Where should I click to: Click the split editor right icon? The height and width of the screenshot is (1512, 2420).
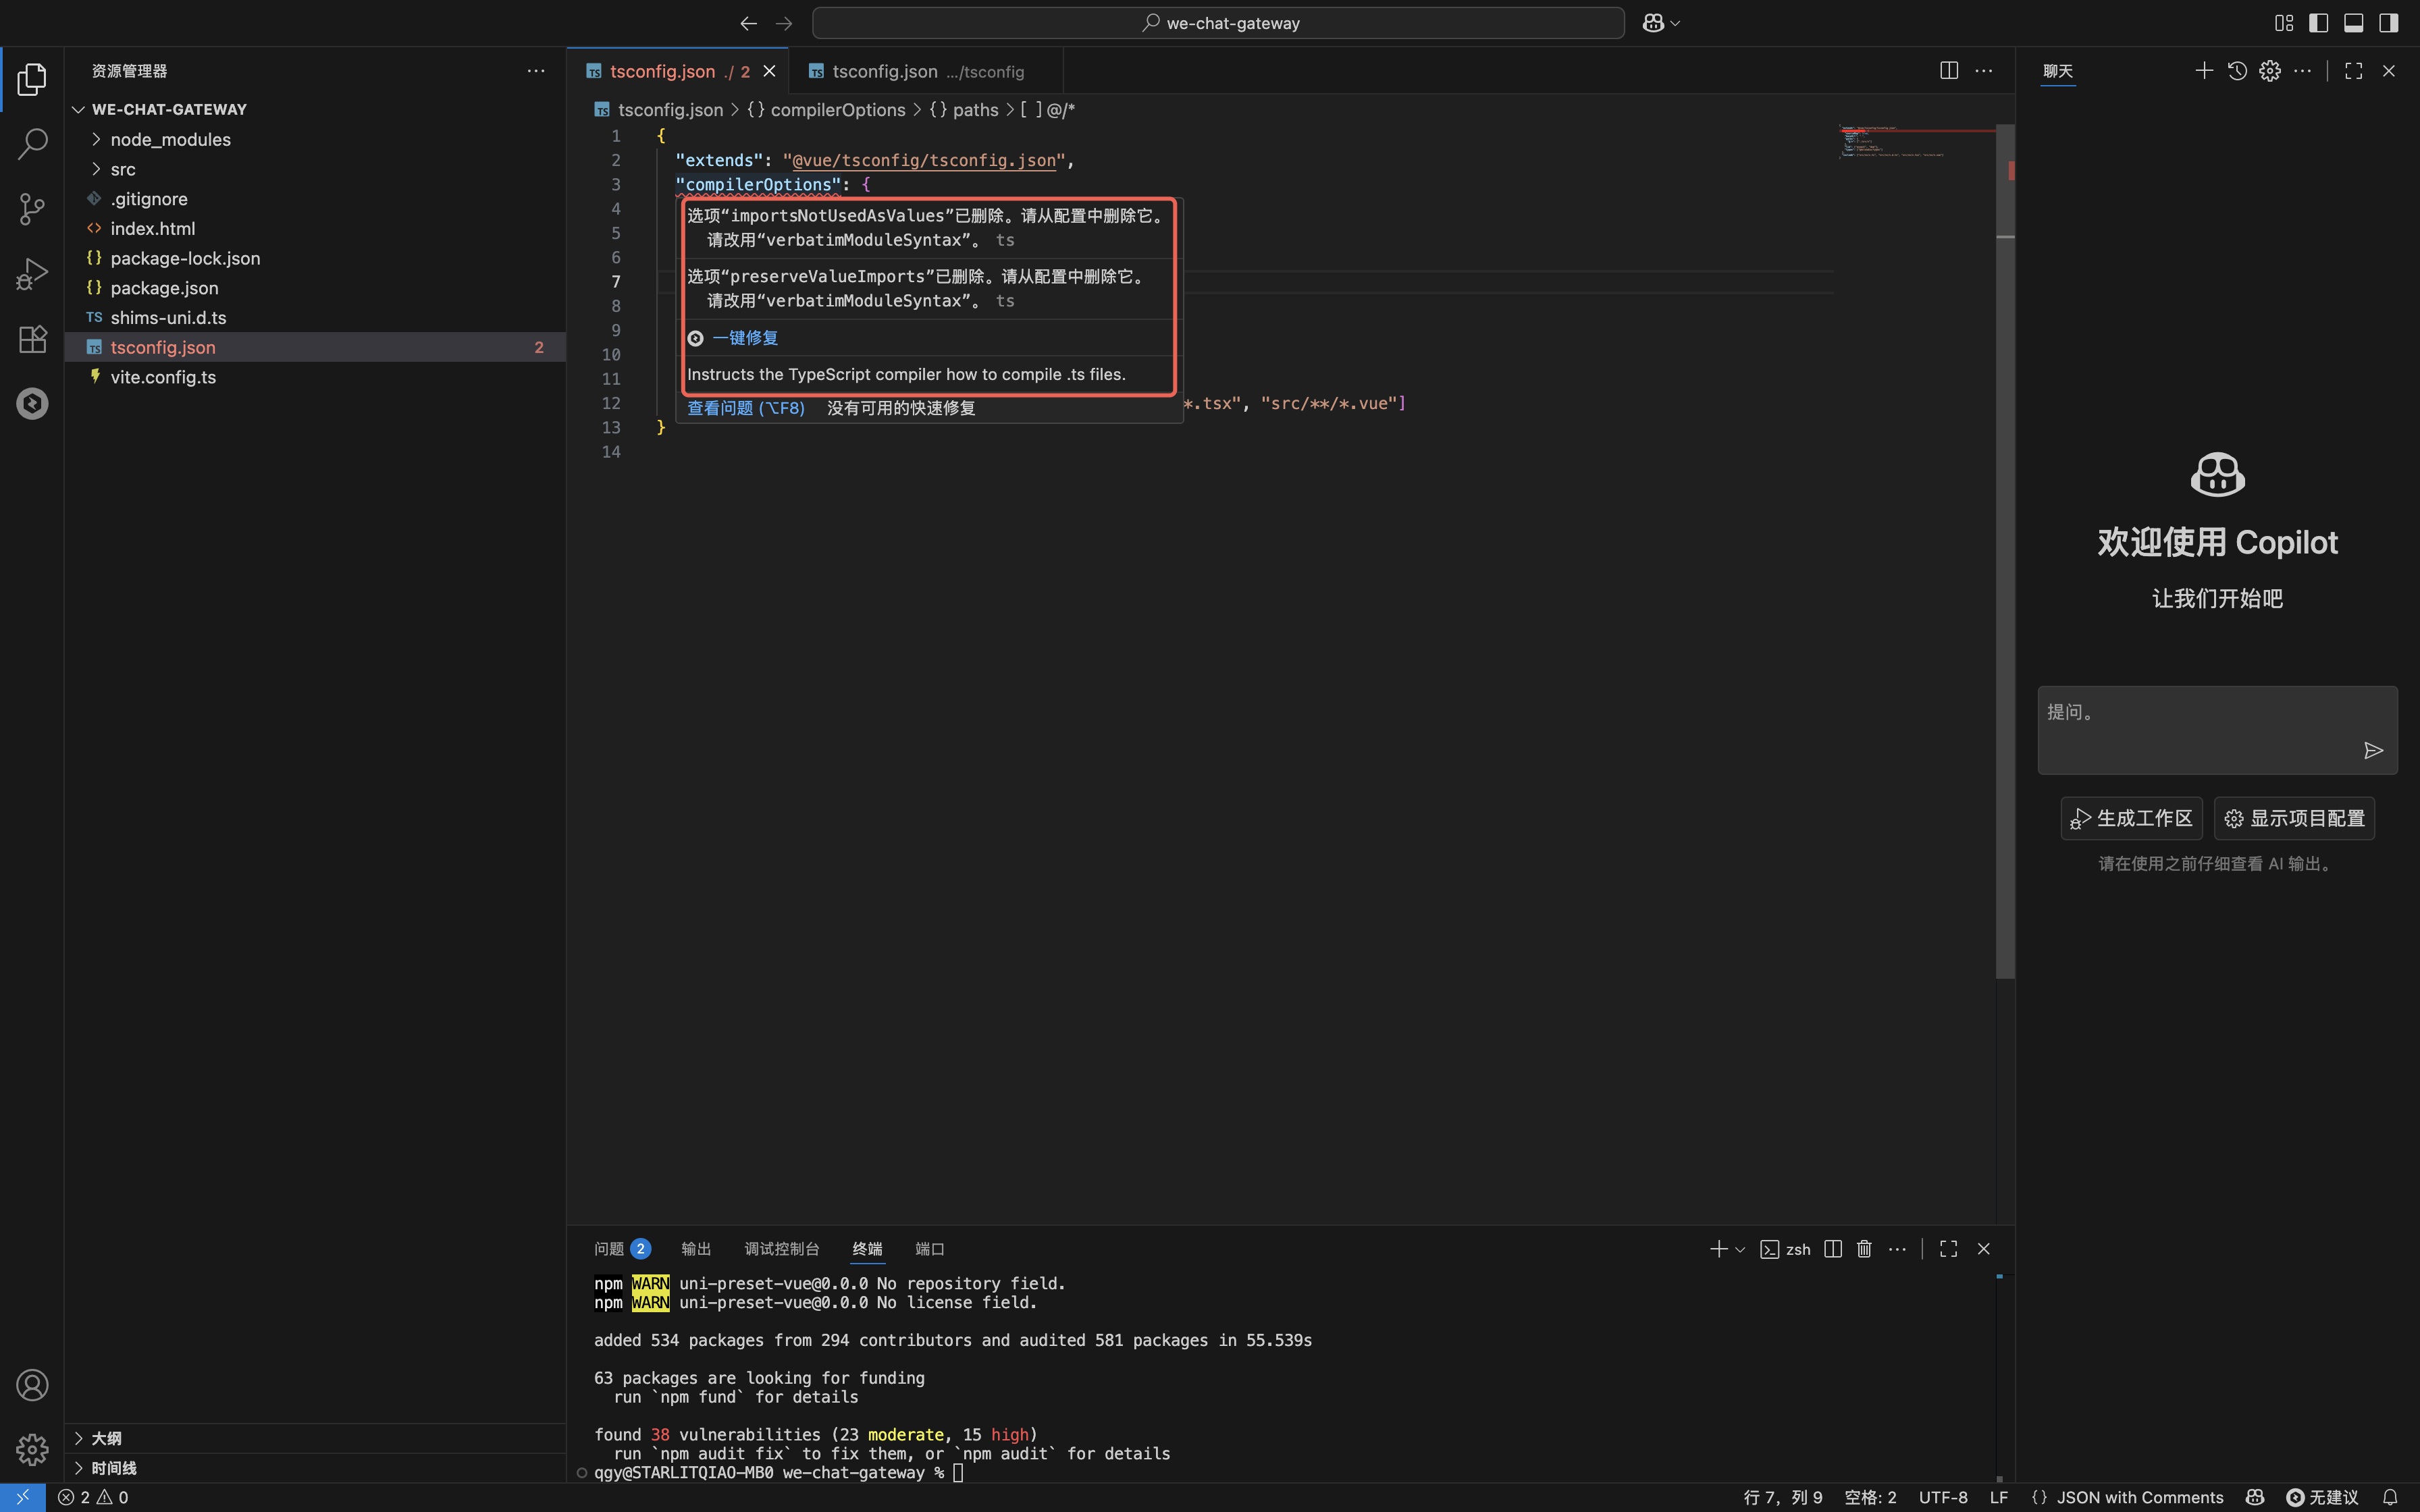[1948, 71]
